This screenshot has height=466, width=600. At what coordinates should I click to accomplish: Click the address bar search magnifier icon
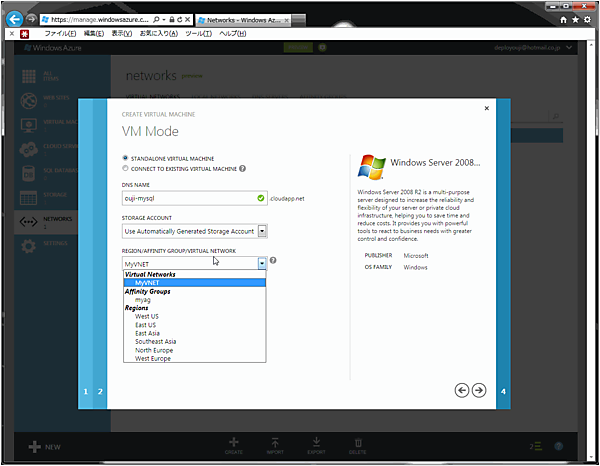156,19
